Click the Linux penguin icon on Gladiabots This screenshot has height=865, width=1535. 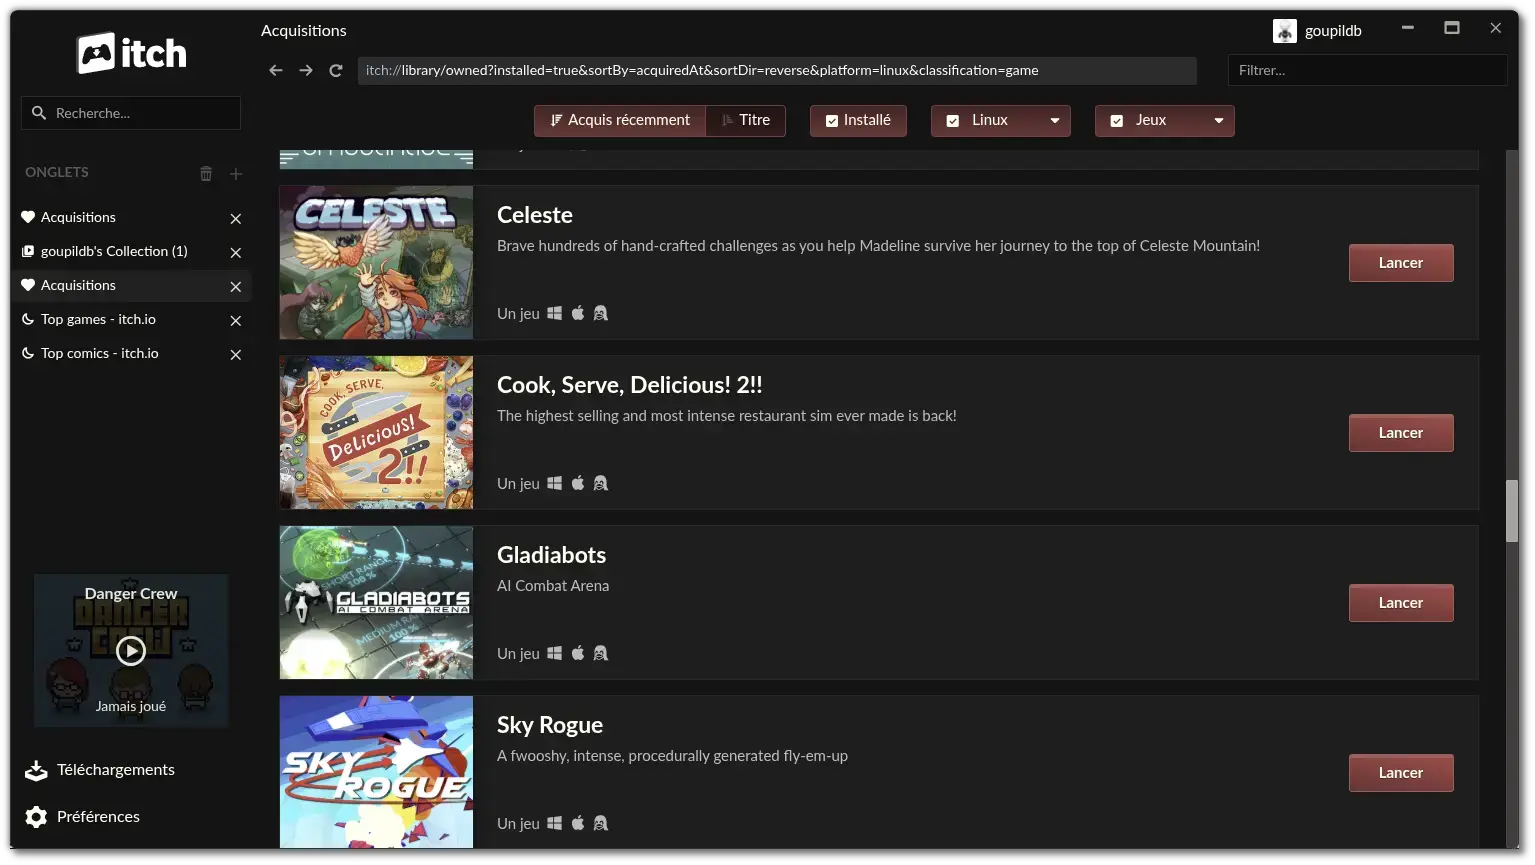pos(601,653)
